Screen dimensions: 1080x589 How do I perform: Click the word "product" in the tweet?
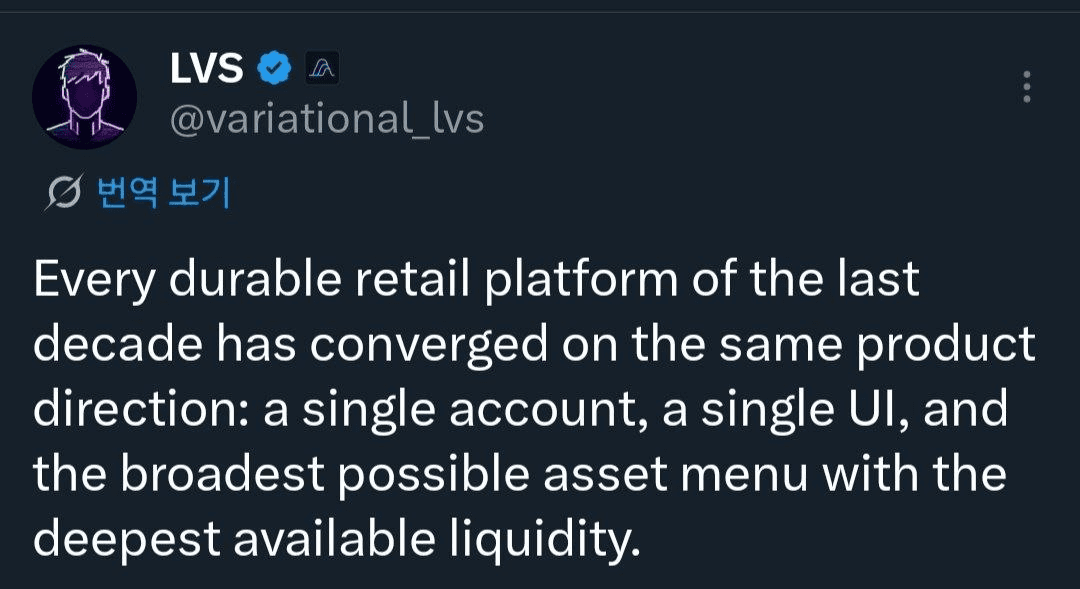coord(946,345)
